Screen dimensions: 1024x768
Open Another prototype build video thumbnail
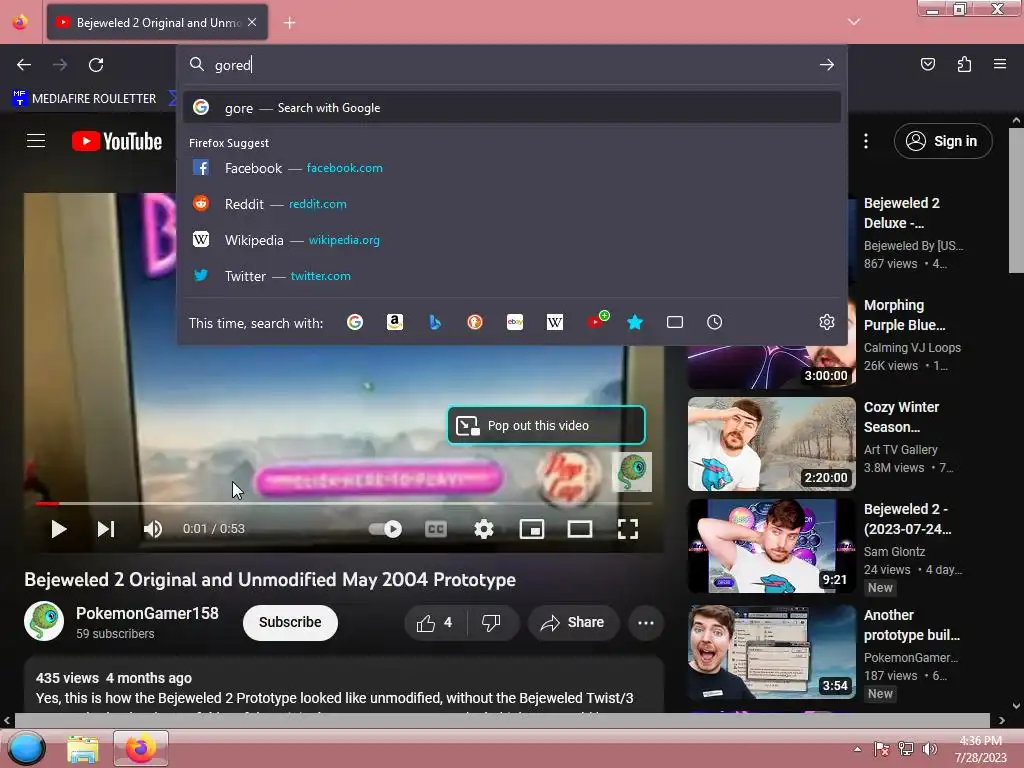pos(771,652)
